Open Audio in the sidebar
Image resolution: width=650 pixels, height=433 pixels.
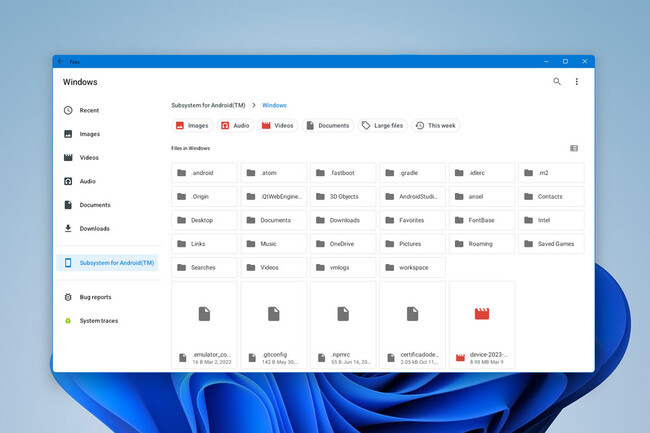click(x=108, y=181)
